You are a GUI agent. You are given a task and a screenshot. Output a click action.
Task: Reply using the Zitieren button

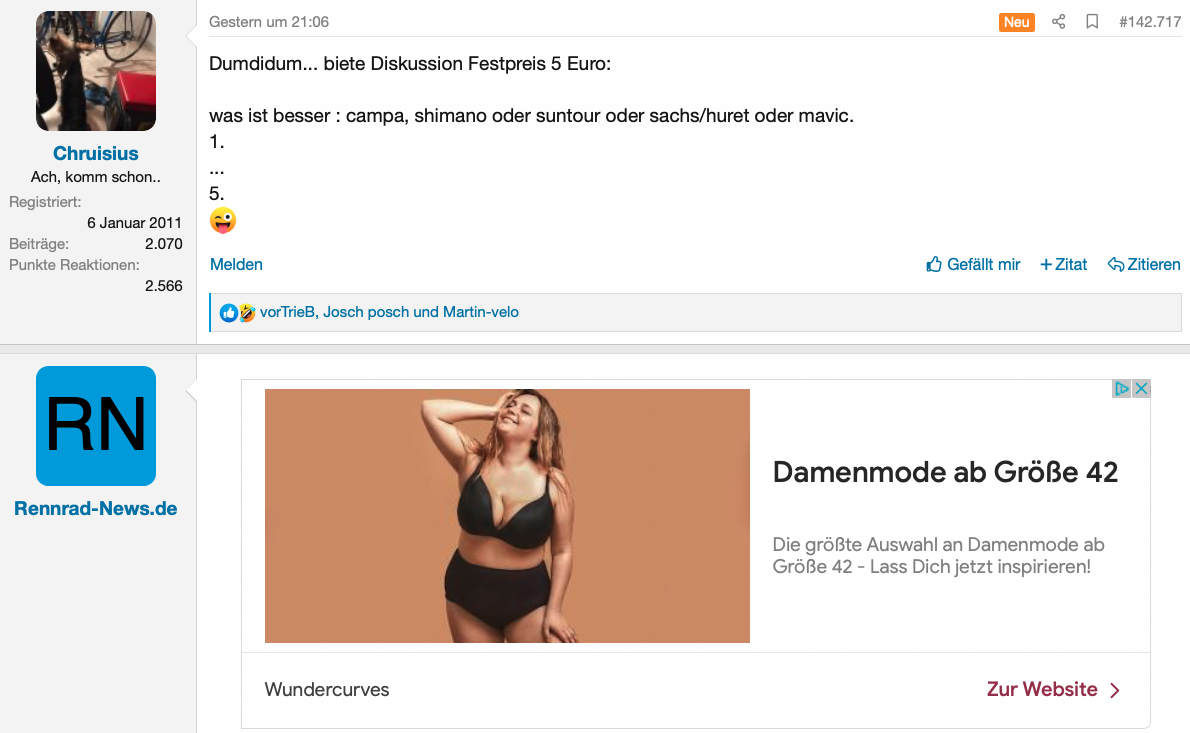(x=1144, y=264)
